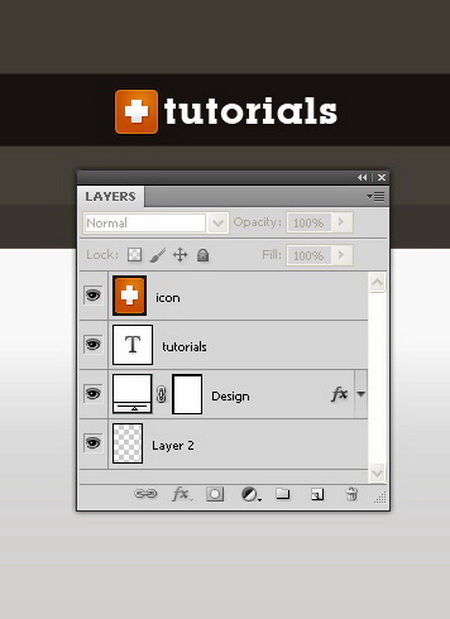This screenshot has width=450, height=619.
Task: Click the fx badge on the Design layer
Action: [x=339, y=394]
